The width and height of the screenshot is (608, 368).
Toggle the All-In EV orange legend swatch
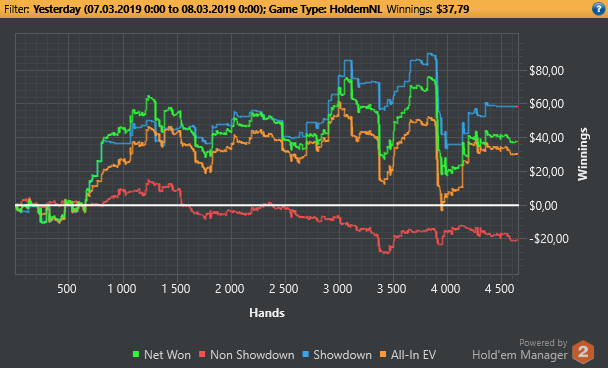(383, 354)
